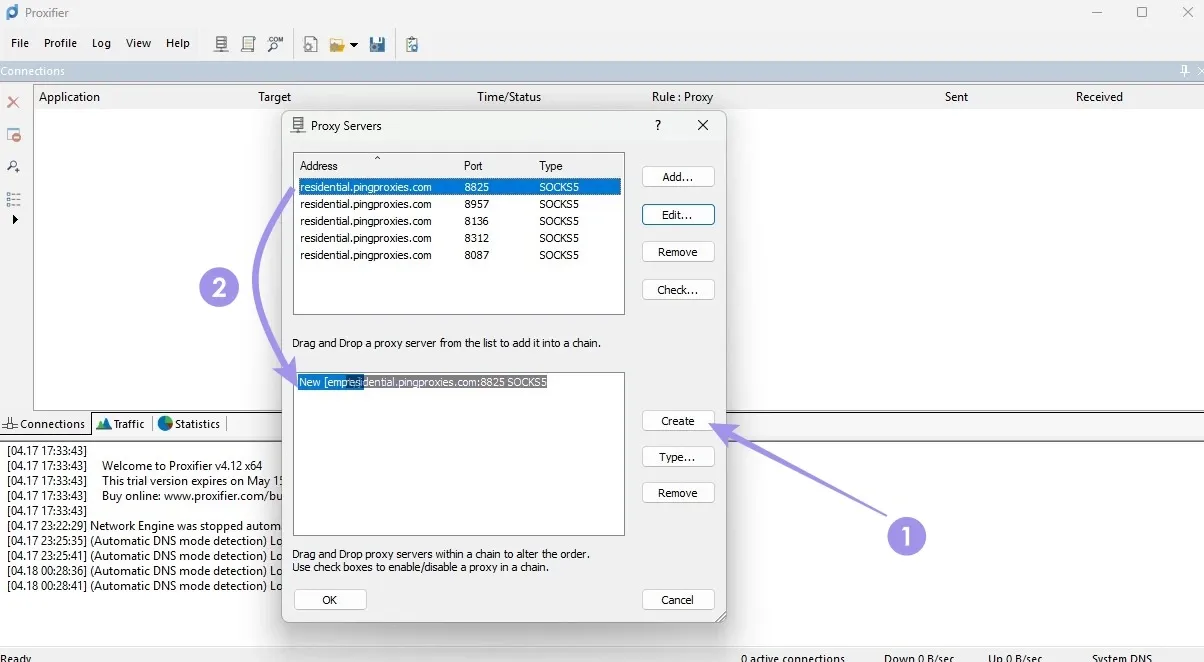Screen dimensions: 1204x662
Task: Click the lower Remove button for chains
Action: pyautogui.click(x=678, y=493)
